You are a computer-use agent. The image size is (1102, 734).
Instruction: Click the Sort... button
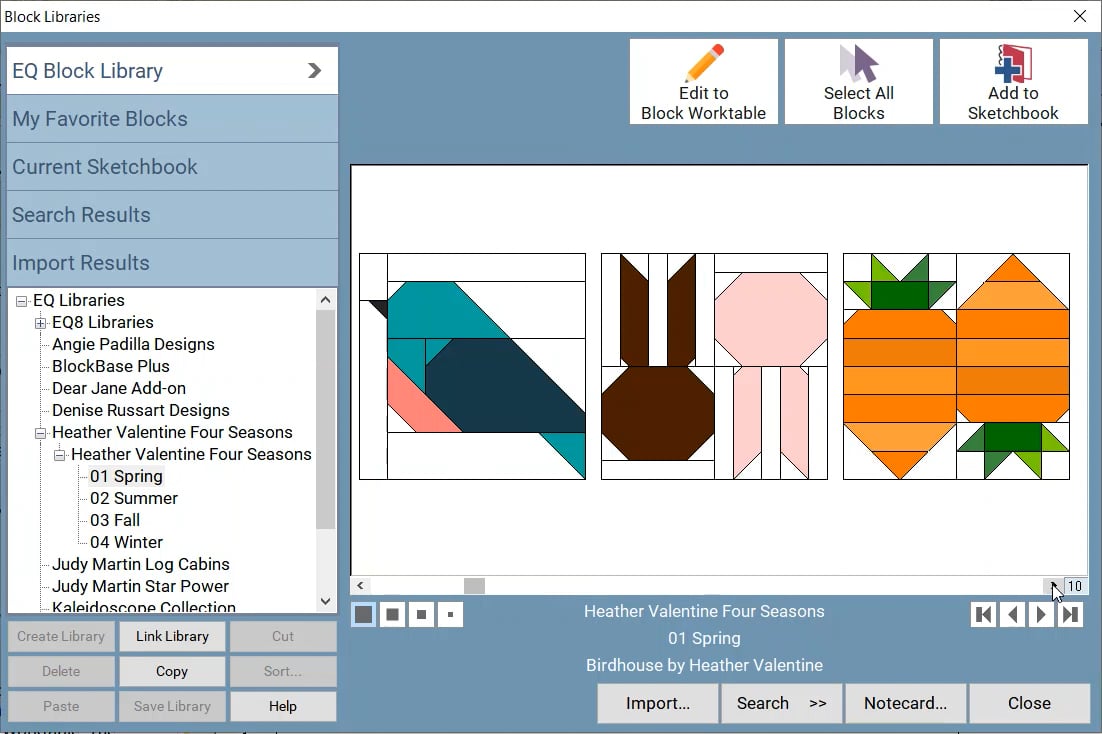283,671
